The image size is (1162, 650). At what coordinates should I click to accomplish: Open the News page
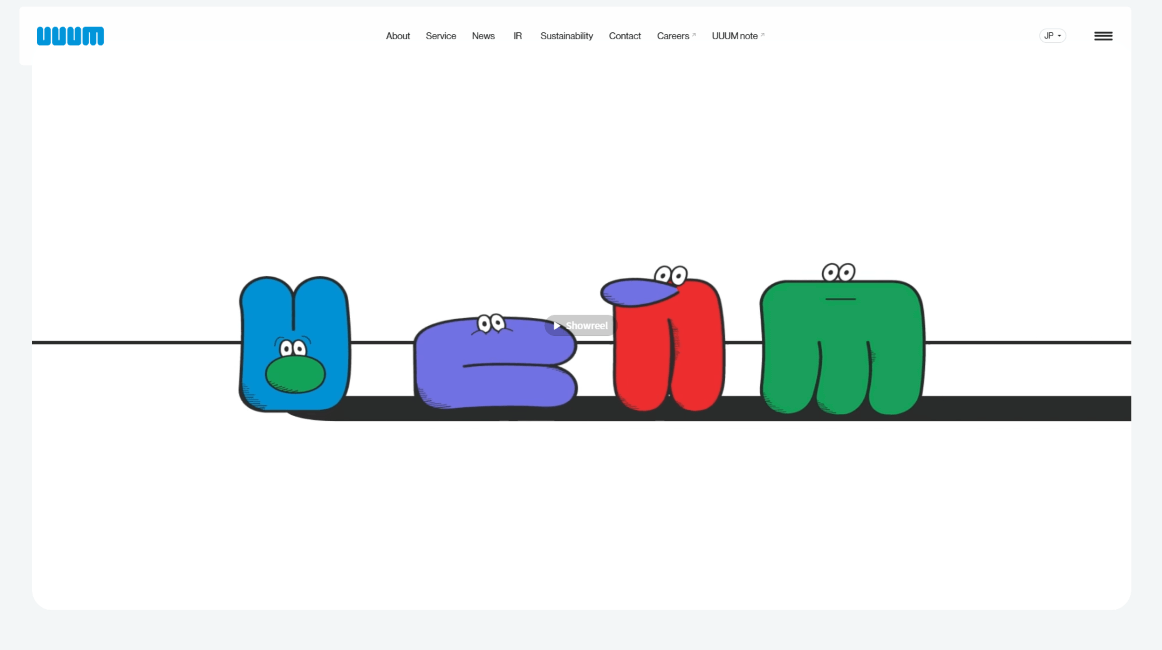(x=483, y=36)
